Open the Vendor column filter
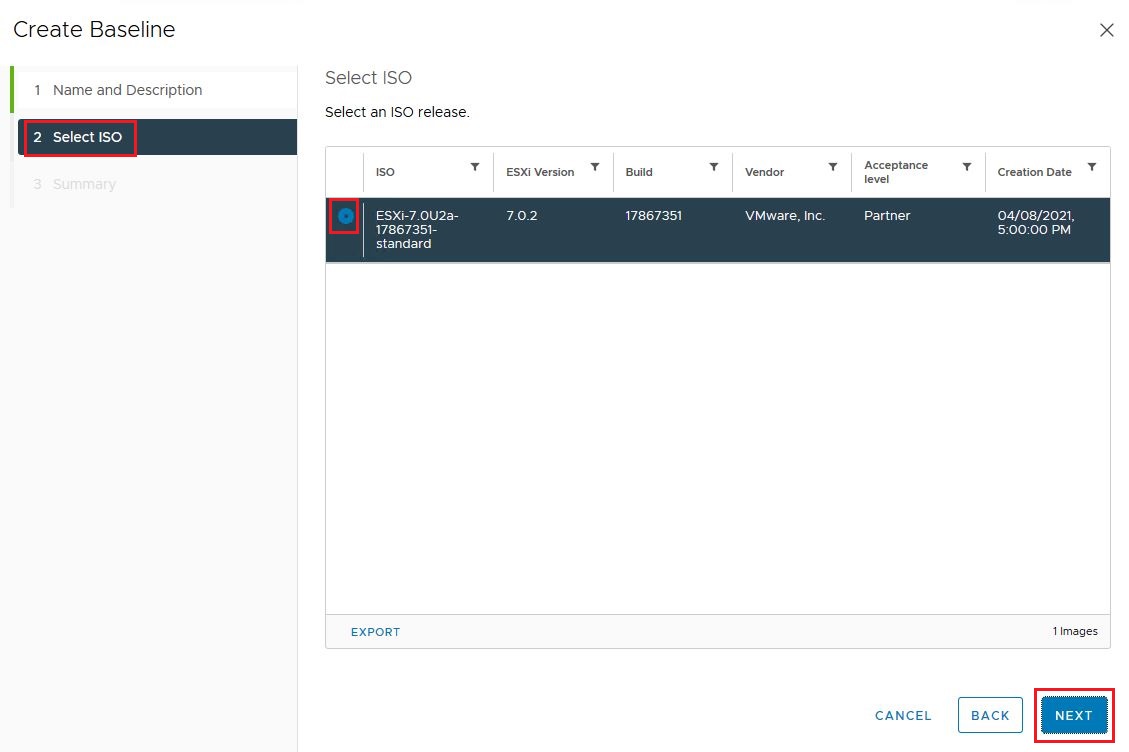This screenshot has height=752, width=1129. point(833,167)
